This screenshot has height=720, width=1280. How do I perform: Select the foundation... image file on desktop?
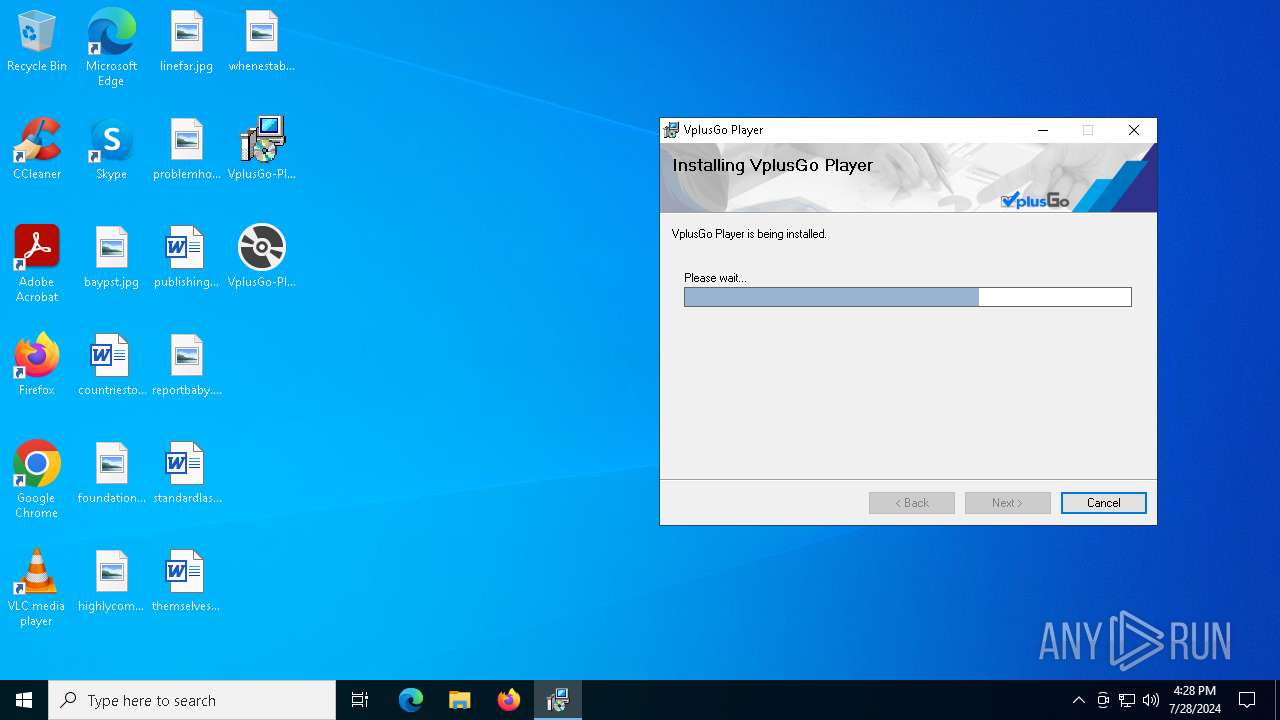coord(111,473)
